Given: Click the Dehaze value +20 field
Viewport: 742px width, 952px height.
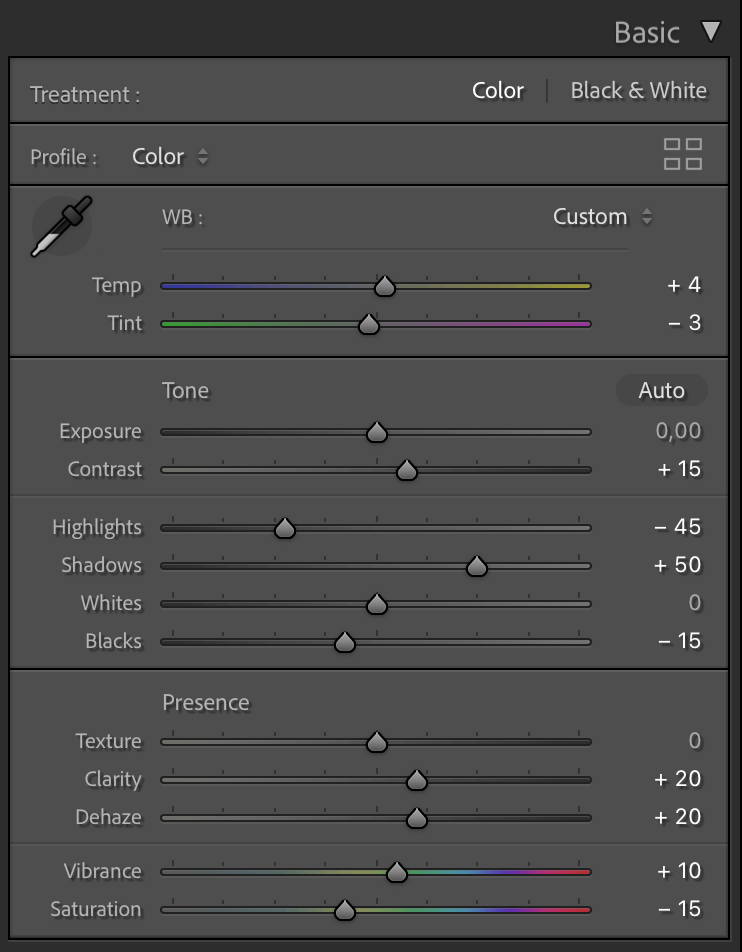Looking at the screenshot, I should pyautogui.click(x=678, y=817).
